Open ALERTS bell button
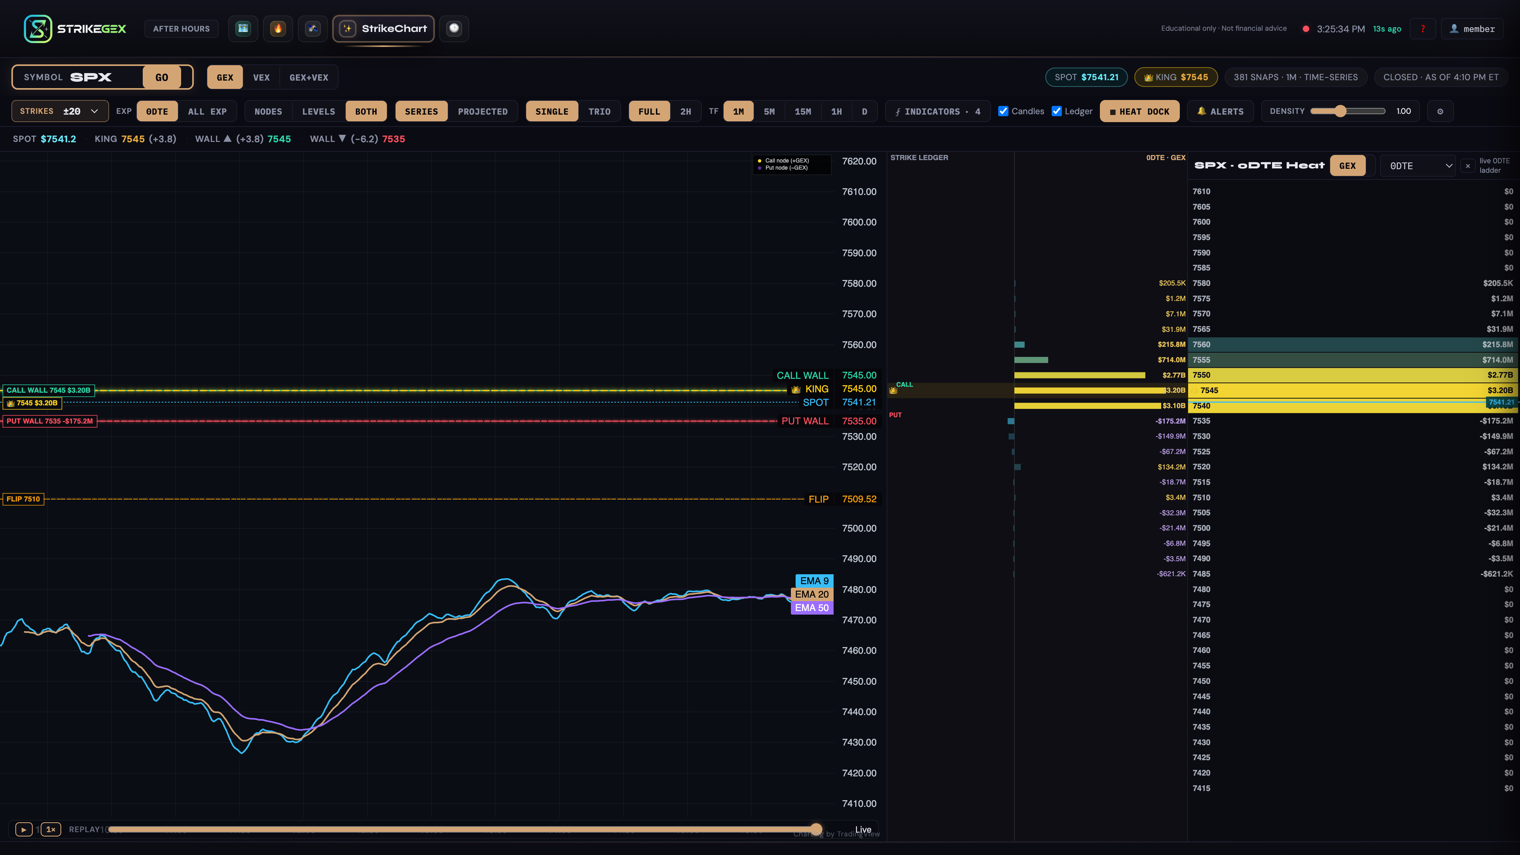Viewport: 1520px width, 855px height. click(x=1220, y=111)
